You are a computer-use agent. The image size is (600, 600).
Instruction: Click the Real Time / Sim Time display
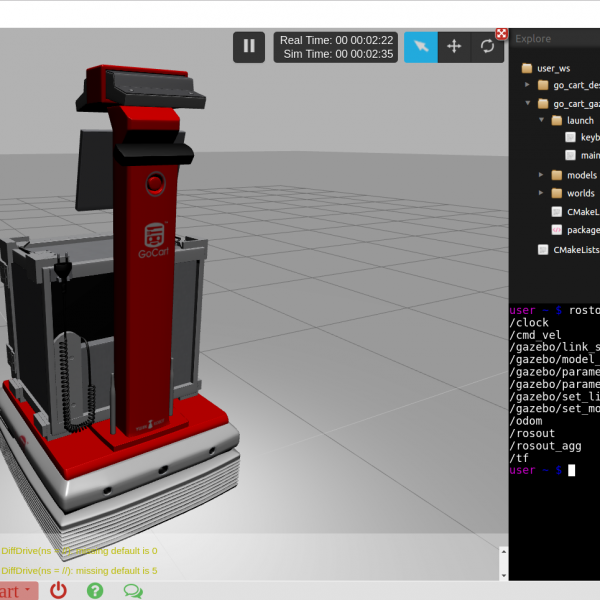(336, 47)
